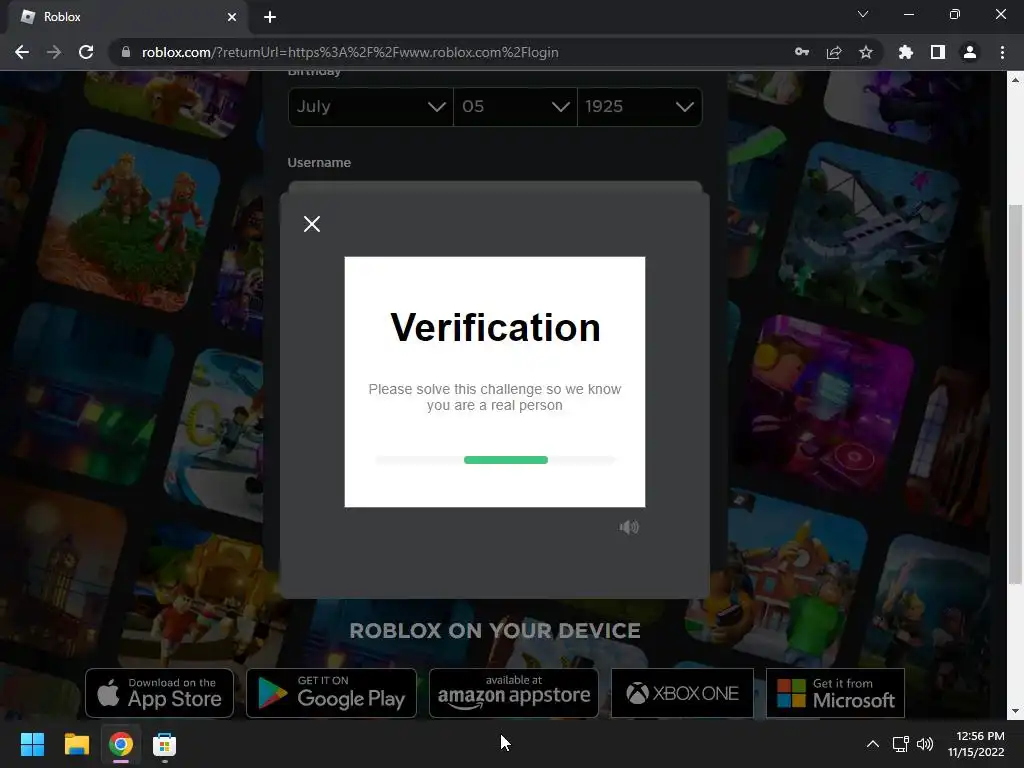
Task: Close the verification challenge dialog
Action: point(312,224)
